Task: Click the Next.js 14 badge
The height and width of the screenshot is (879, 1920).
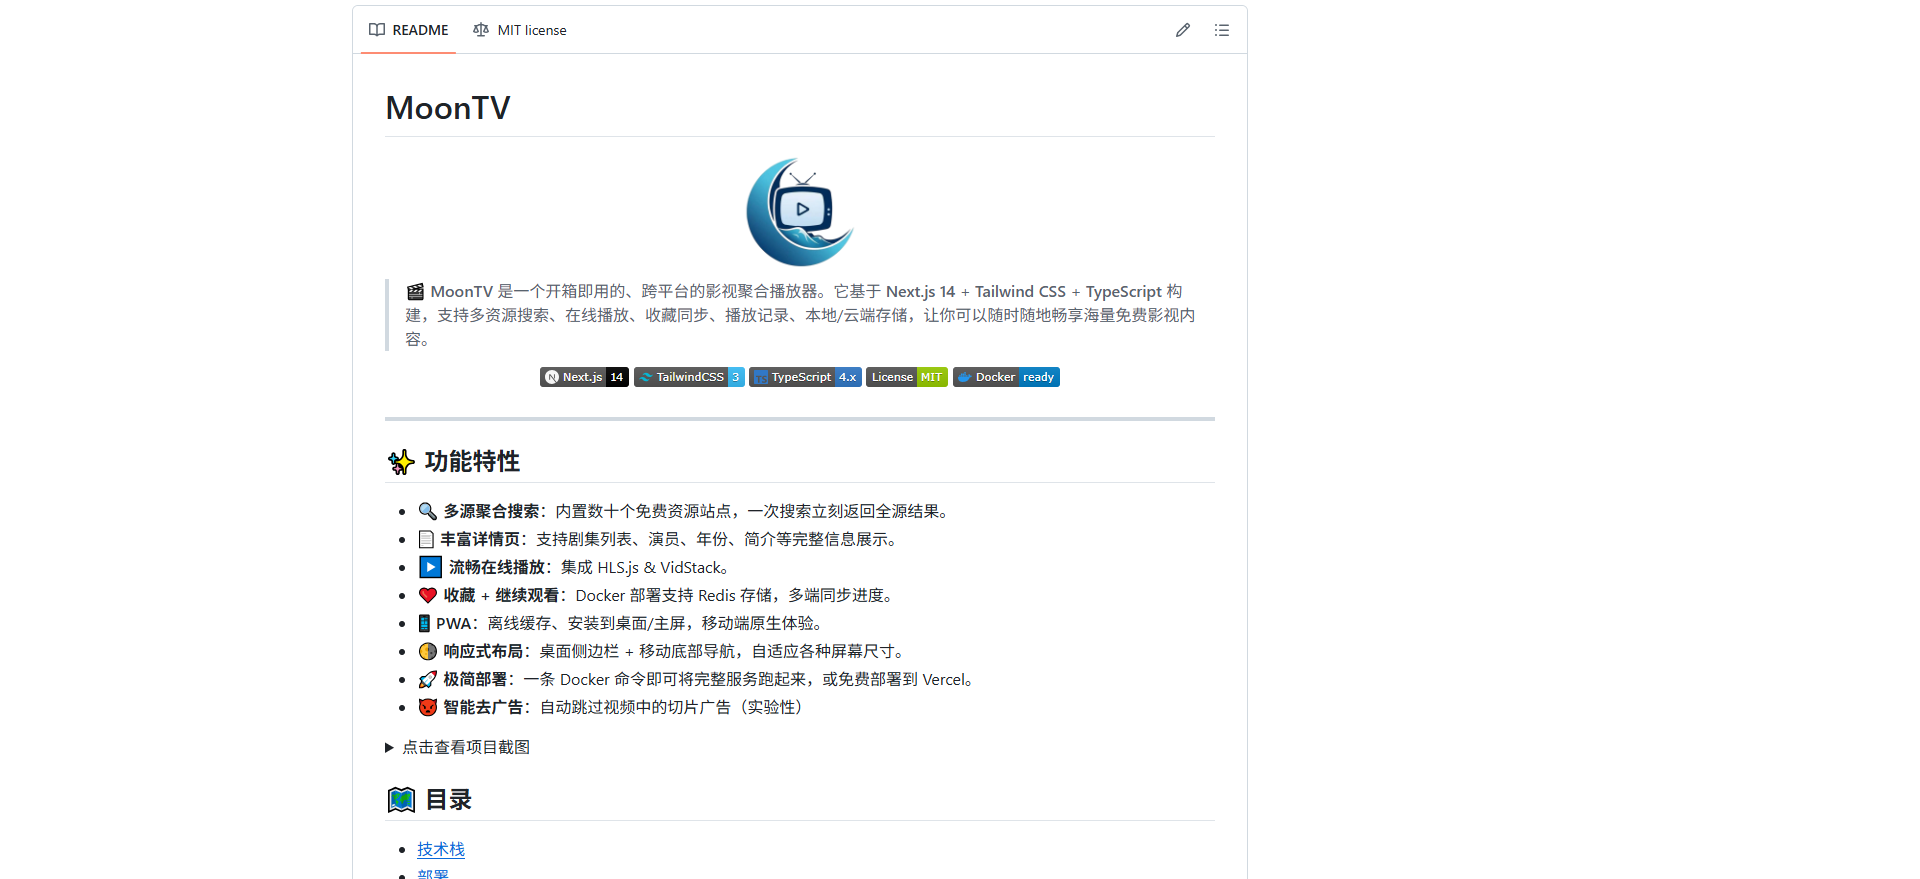Action: pos(584,377)
